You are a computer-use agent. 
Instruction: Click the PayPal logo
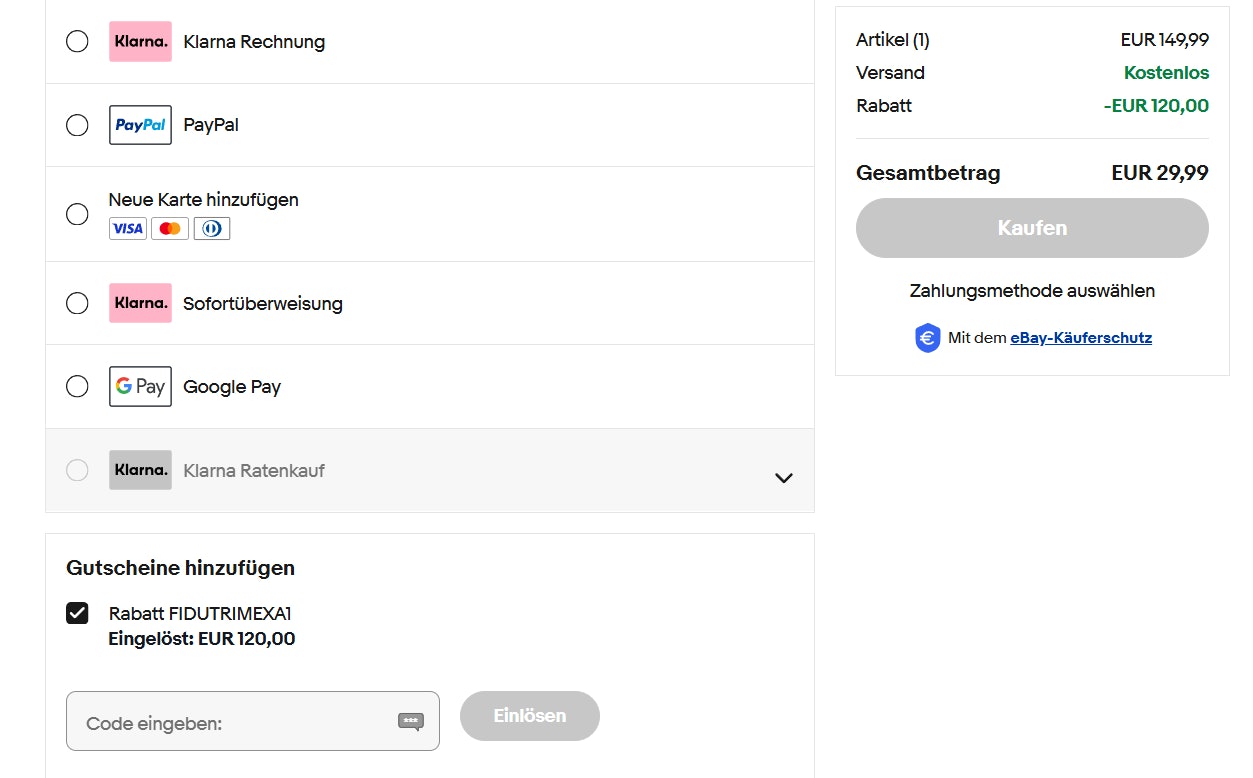tap(140, 124)
